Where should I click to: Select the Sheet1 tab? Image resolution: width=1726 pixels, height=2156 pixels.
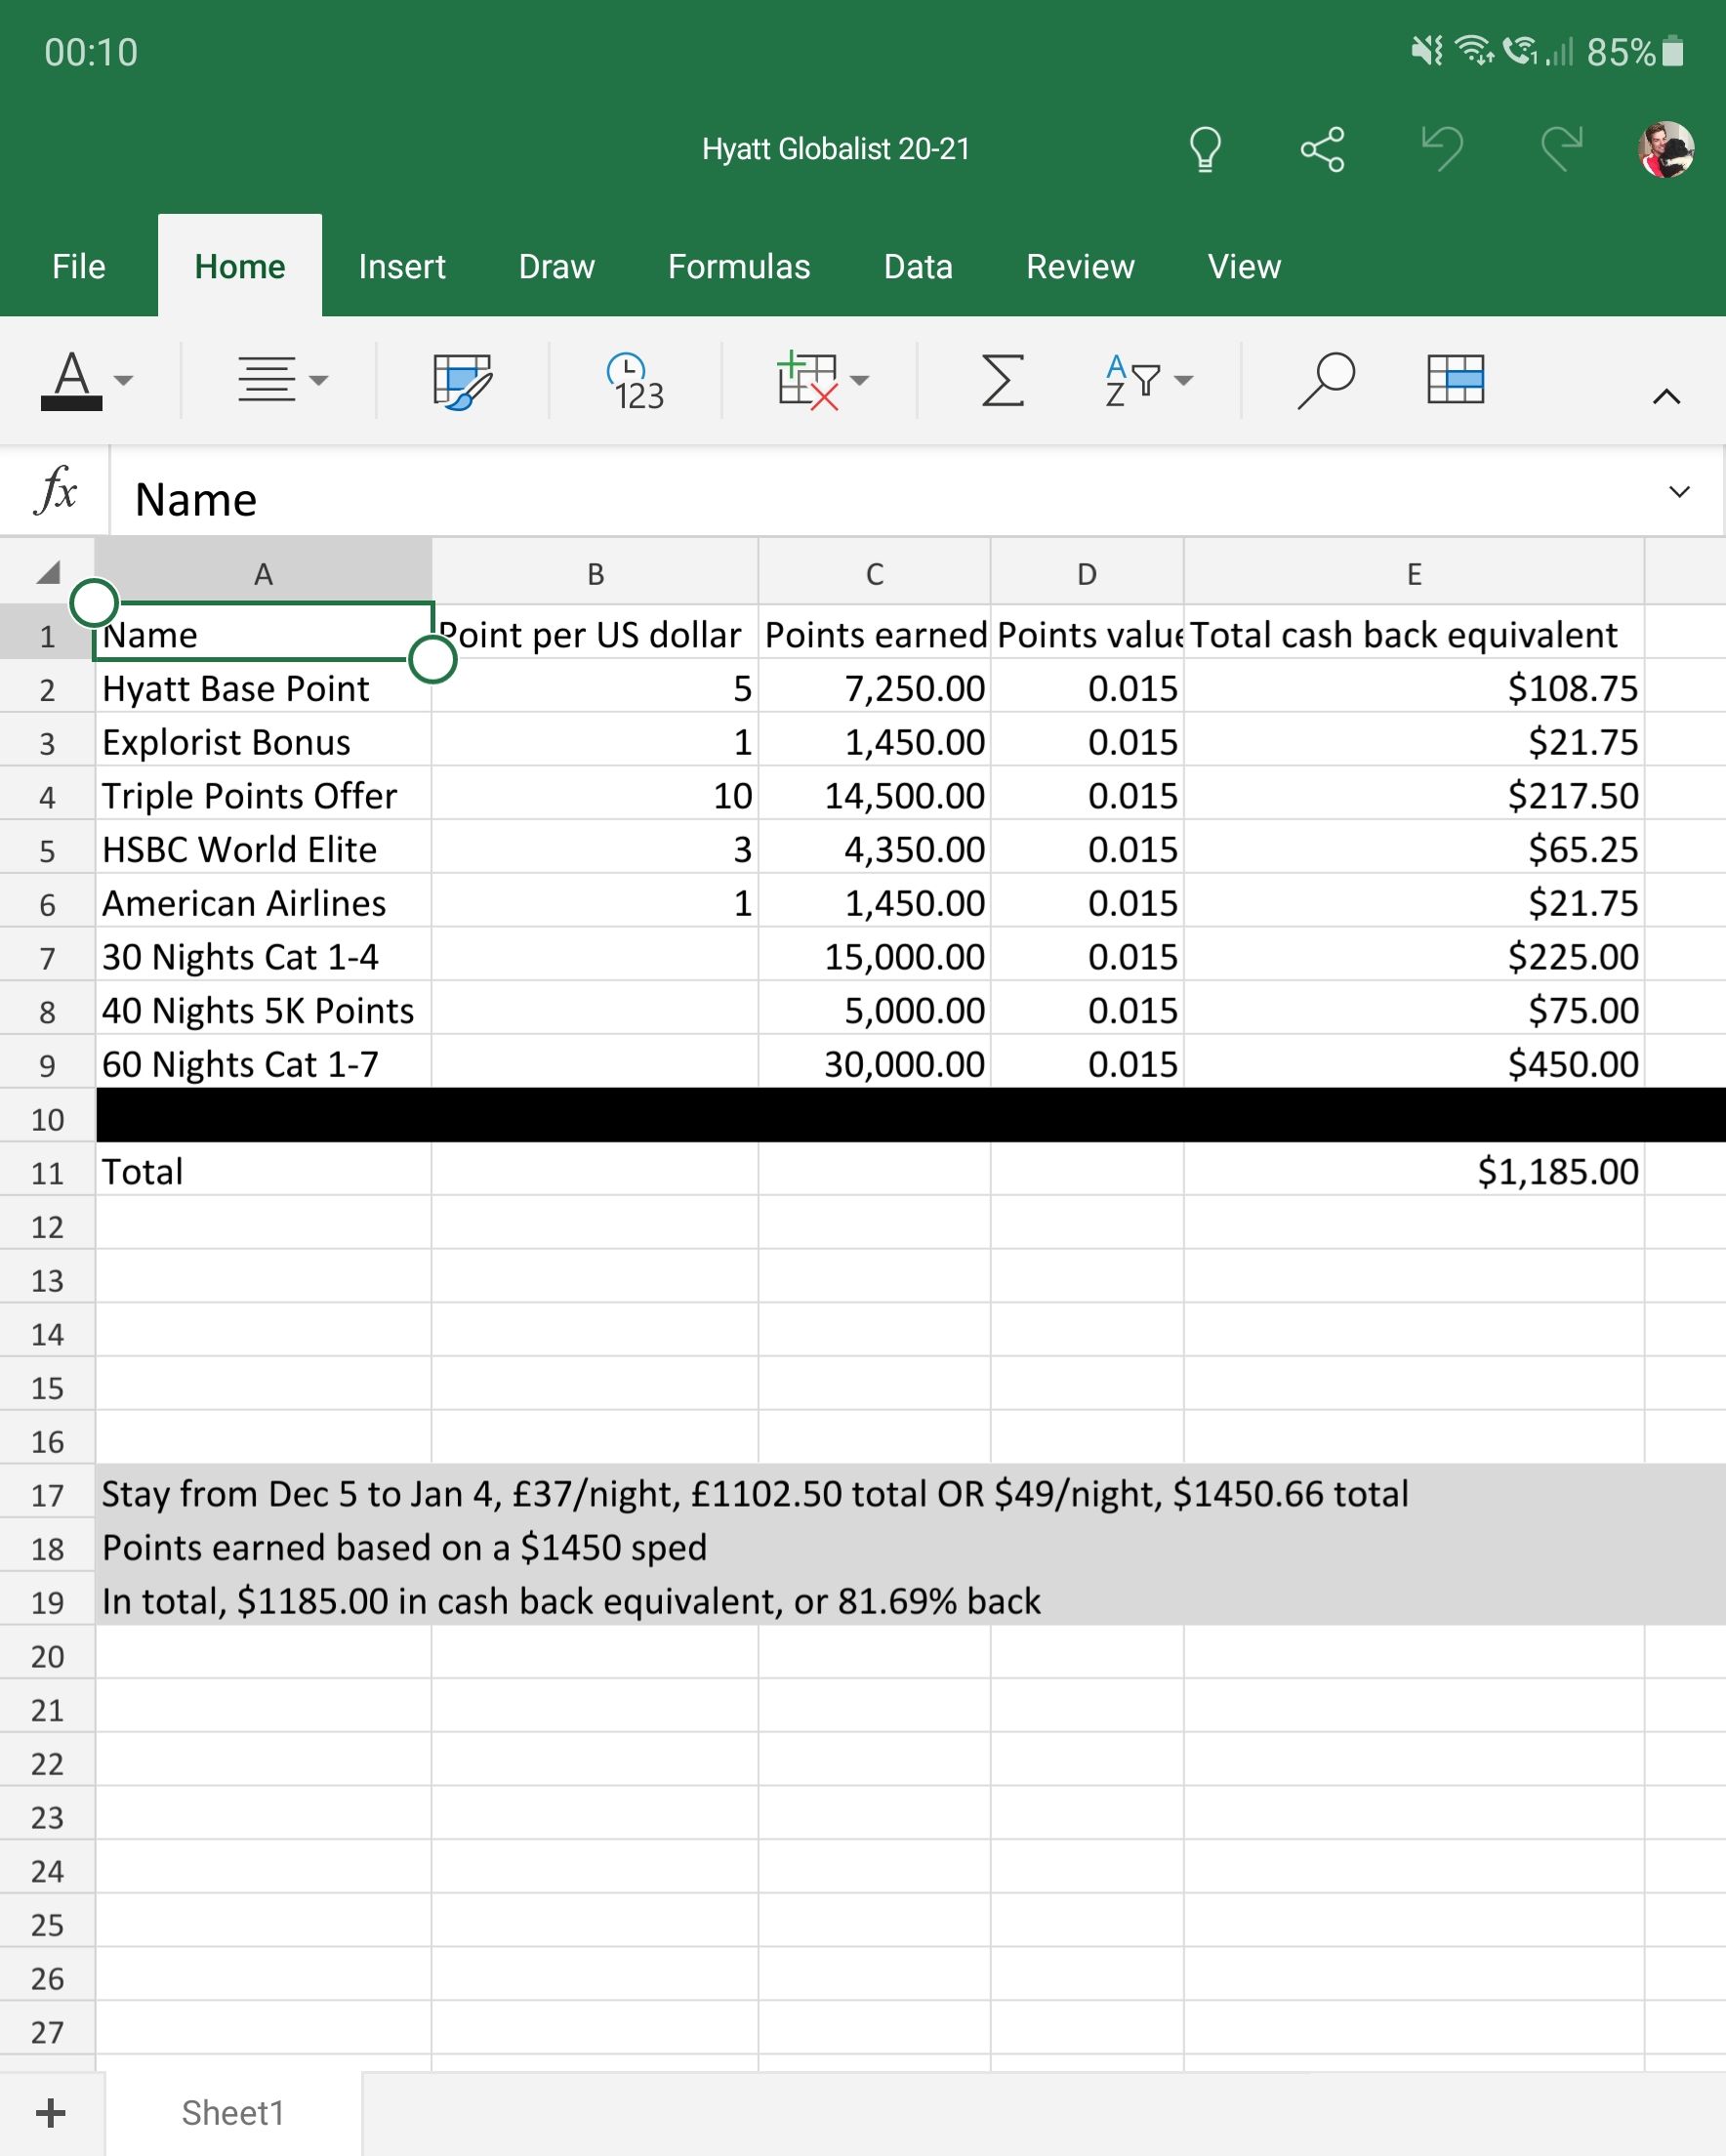pos(233,2113)
